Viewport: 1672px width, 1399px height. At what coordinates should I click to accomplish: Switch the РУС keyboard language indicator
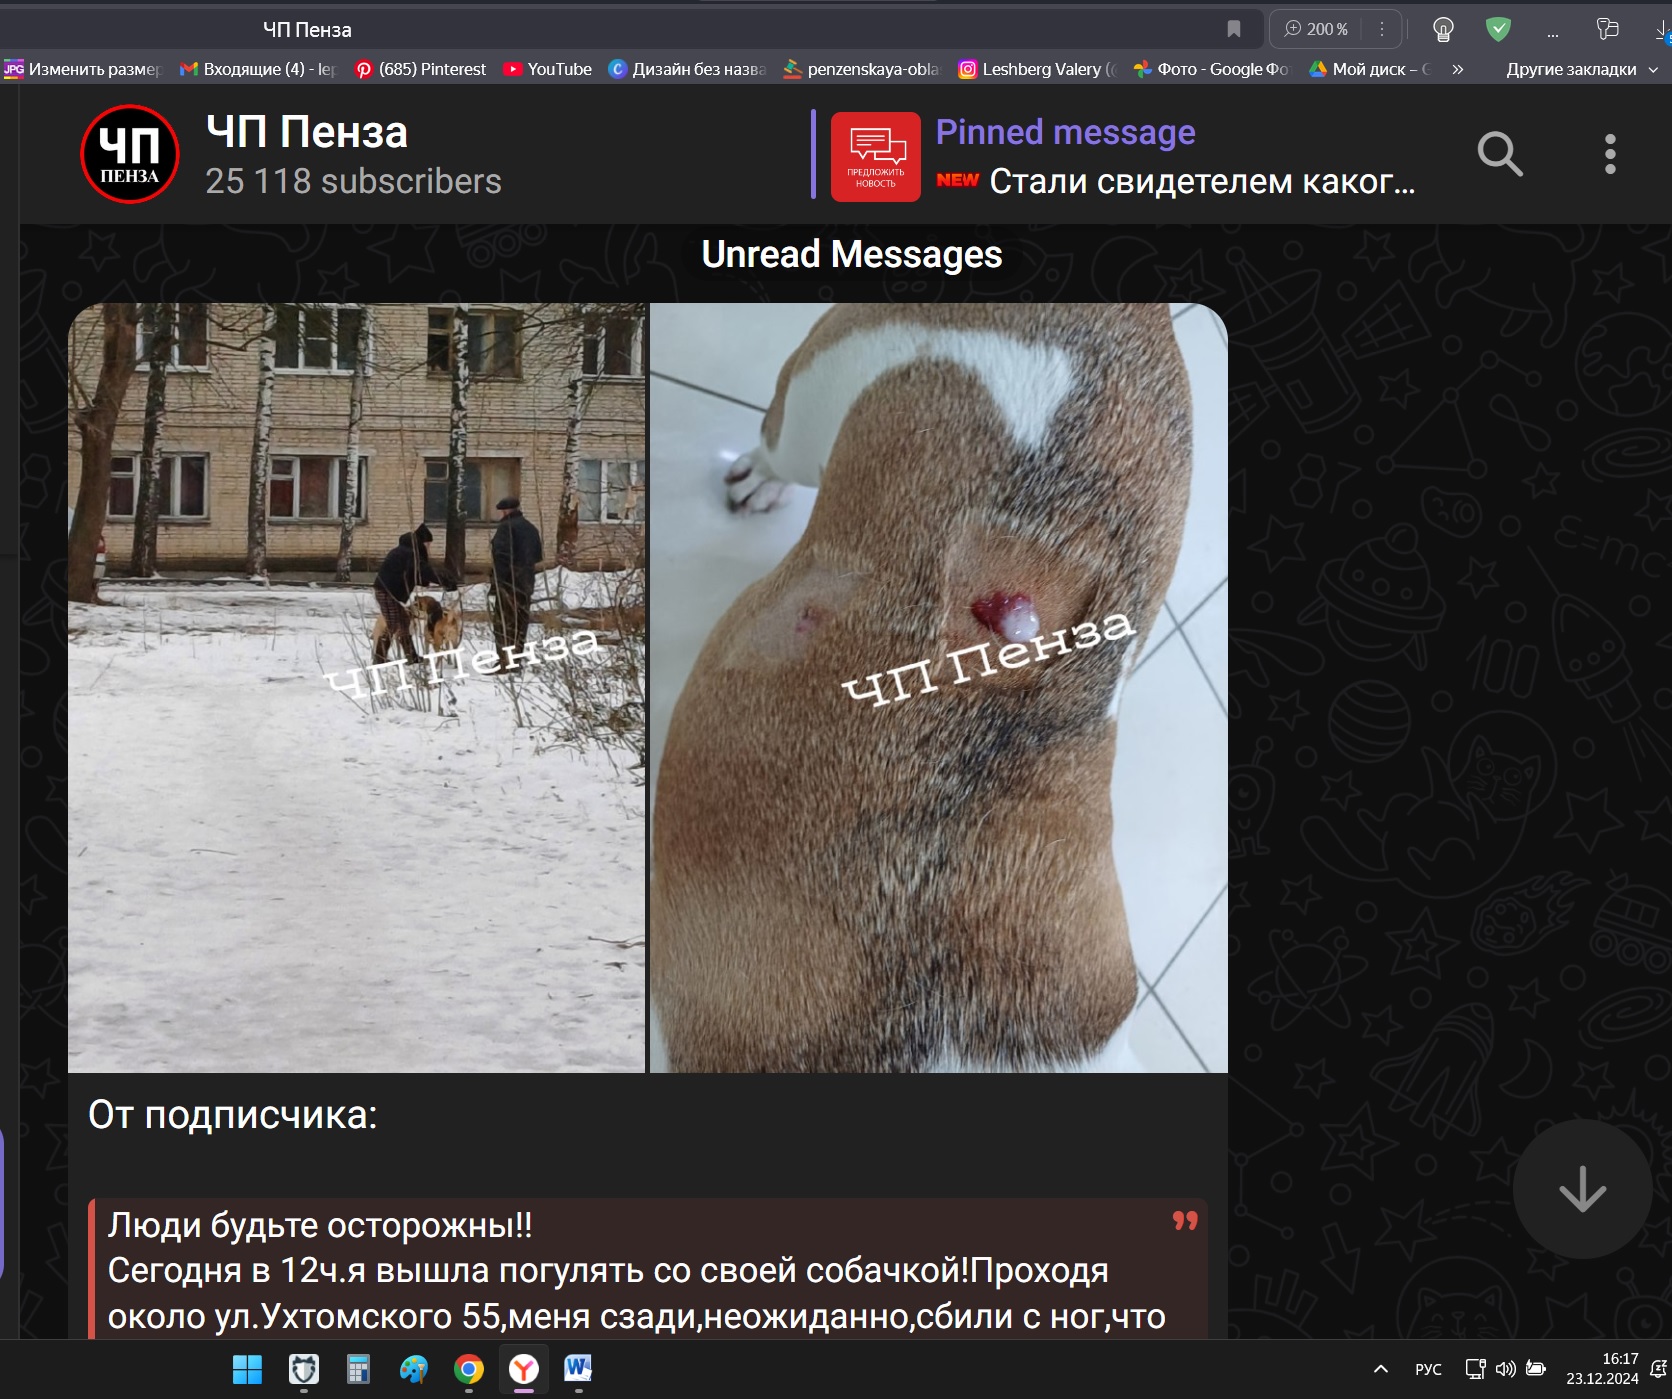pos(1428,1369)
